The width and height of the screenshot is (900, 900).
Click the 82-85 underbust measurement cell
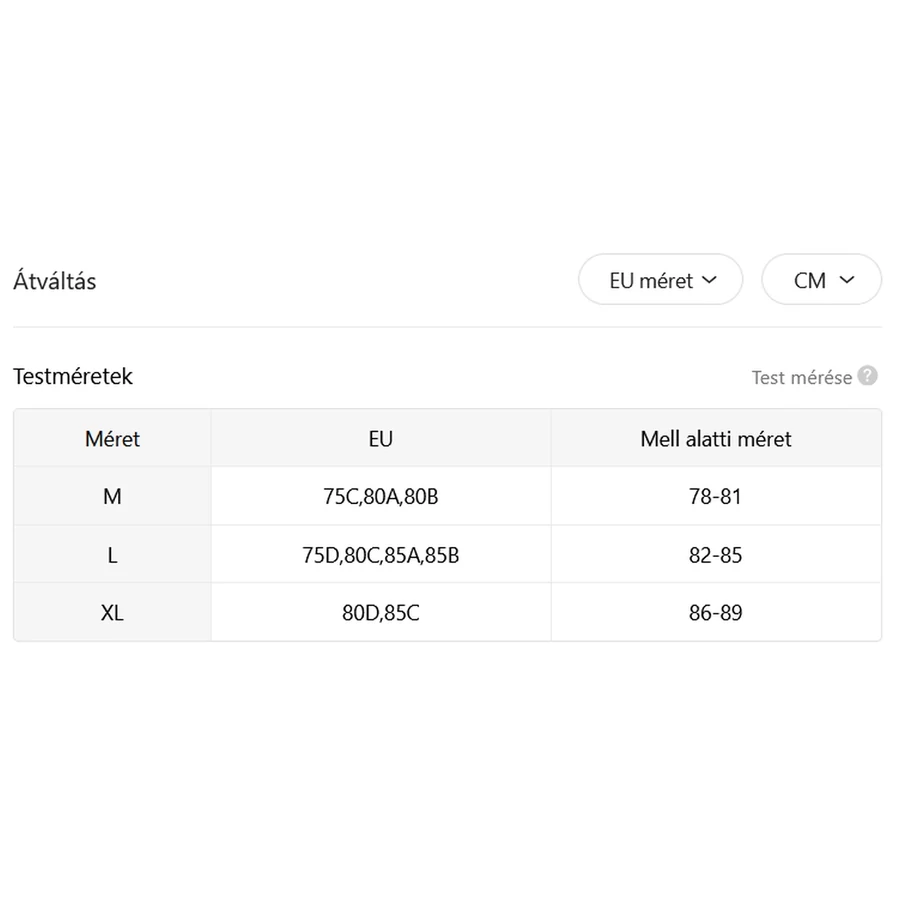point(716,555)
